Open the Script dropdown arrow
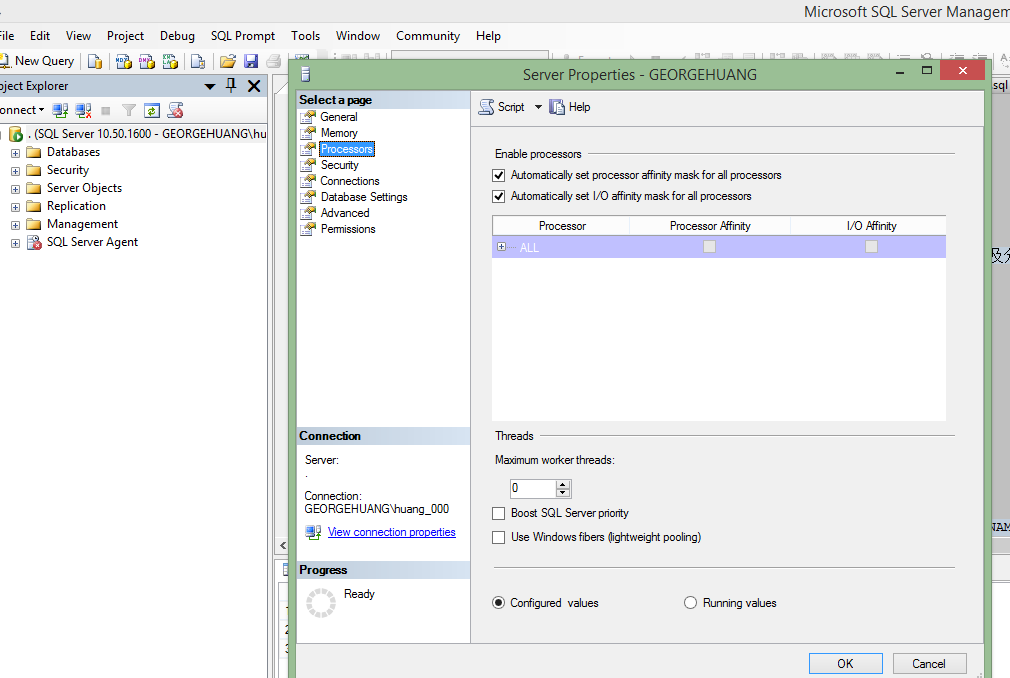1010x678 pixels. pyautogui.click(x=538, y=107)
